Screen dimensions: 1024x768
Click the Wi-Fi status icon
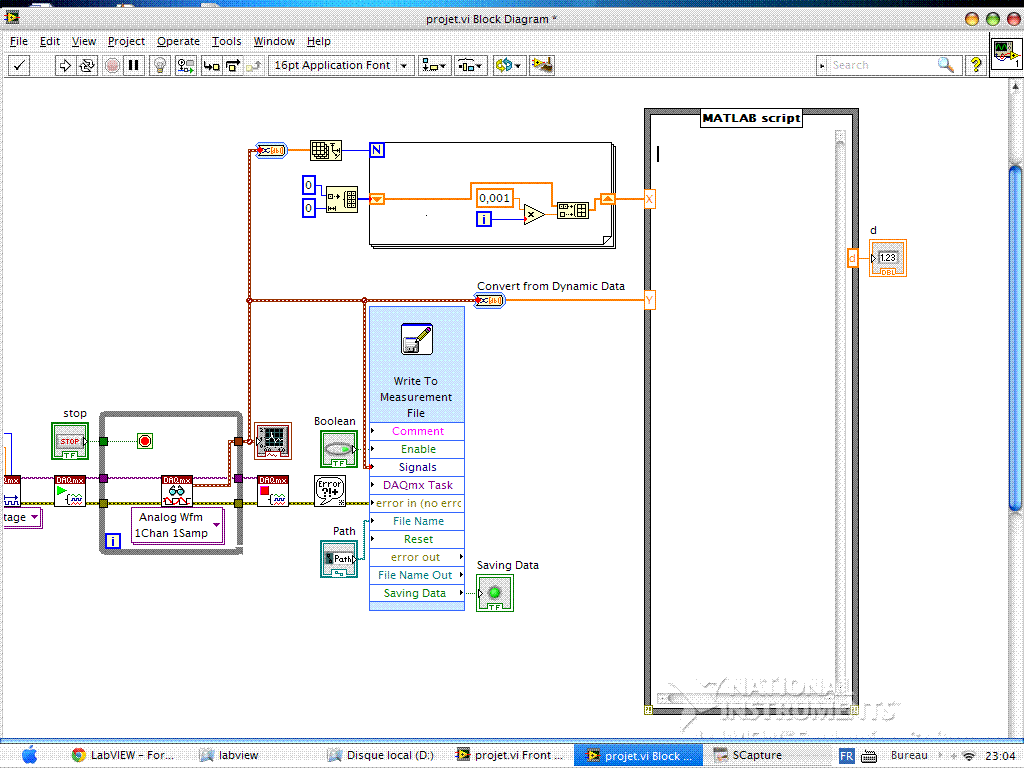968,756
